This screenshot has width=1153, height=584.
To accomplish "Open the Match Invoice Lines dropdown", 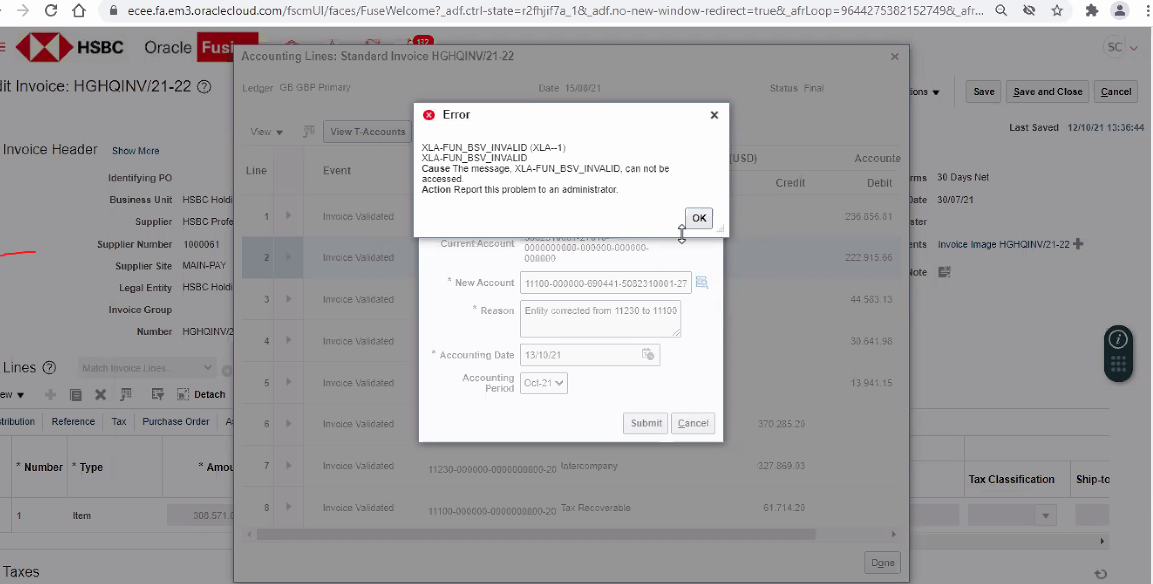I will (x=146, y=368).
